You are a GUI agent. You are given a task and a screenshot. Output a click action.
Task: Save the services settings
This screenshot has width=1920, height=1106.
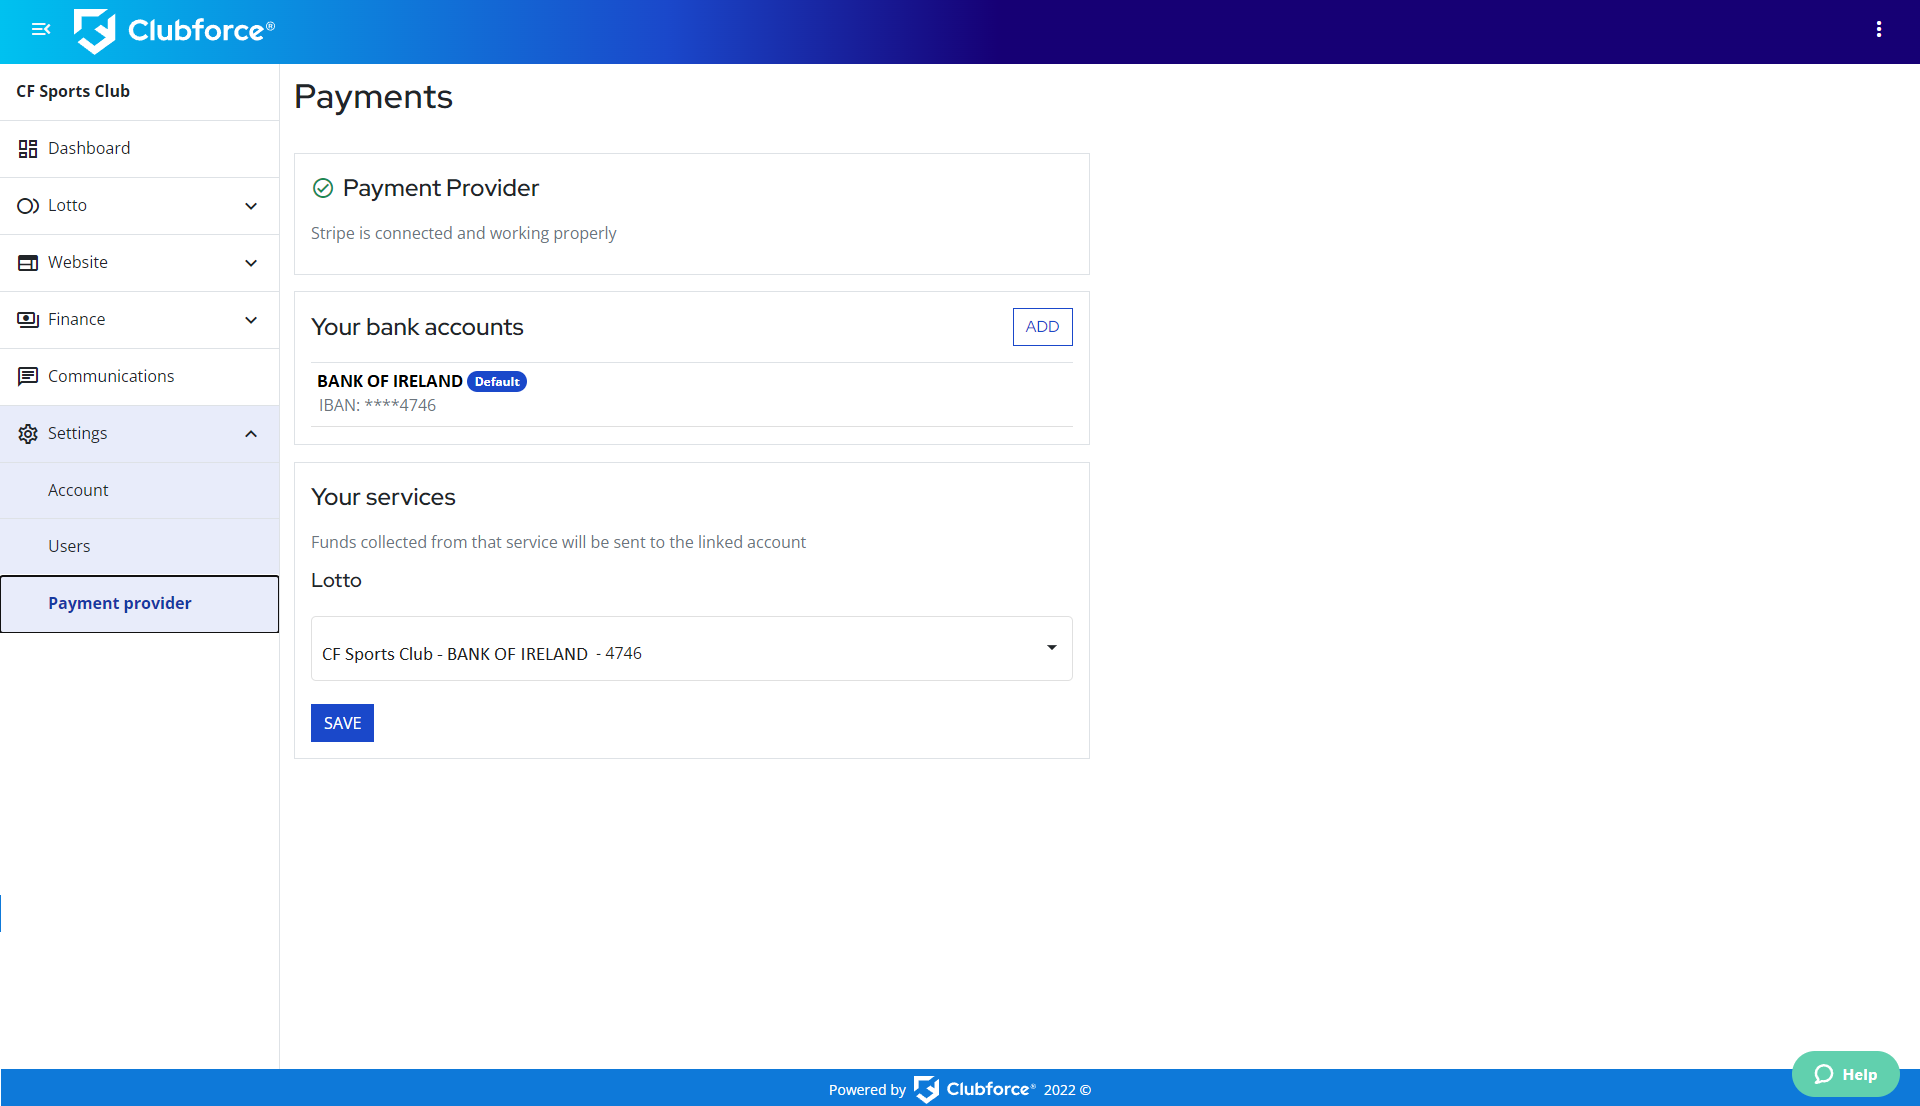[342, 723]
